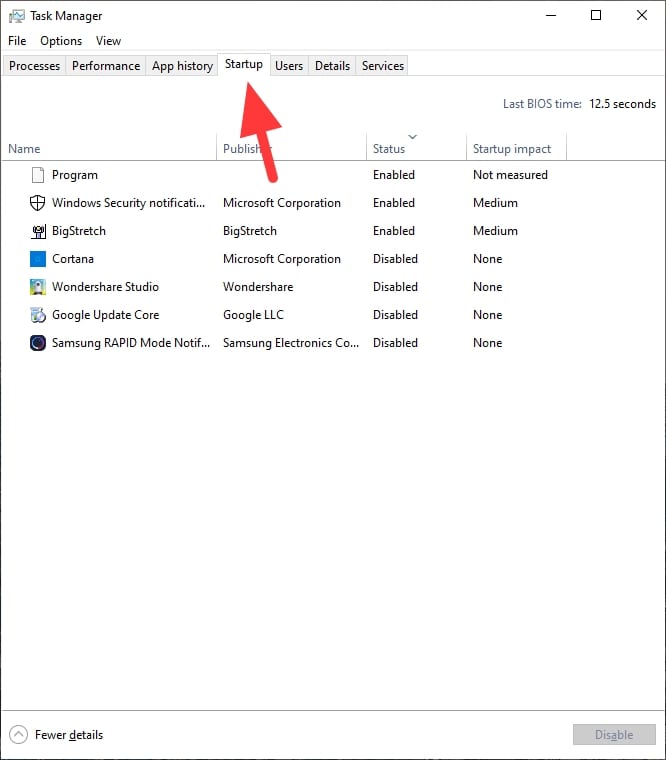Sort list by Publisher column header

pyautogui.click(x=291, y=148)
